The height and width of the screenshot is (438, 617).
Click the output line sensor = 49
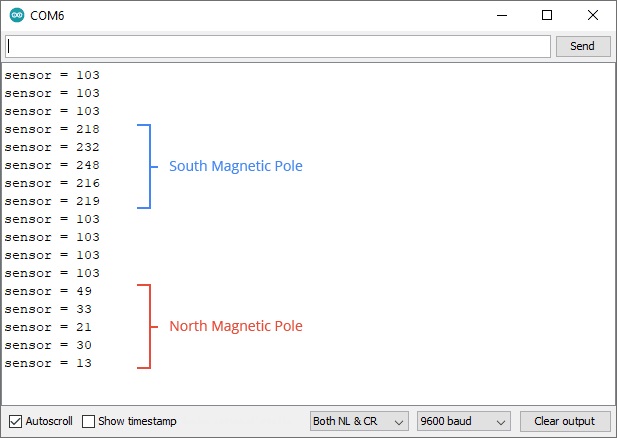click(48, 291)
